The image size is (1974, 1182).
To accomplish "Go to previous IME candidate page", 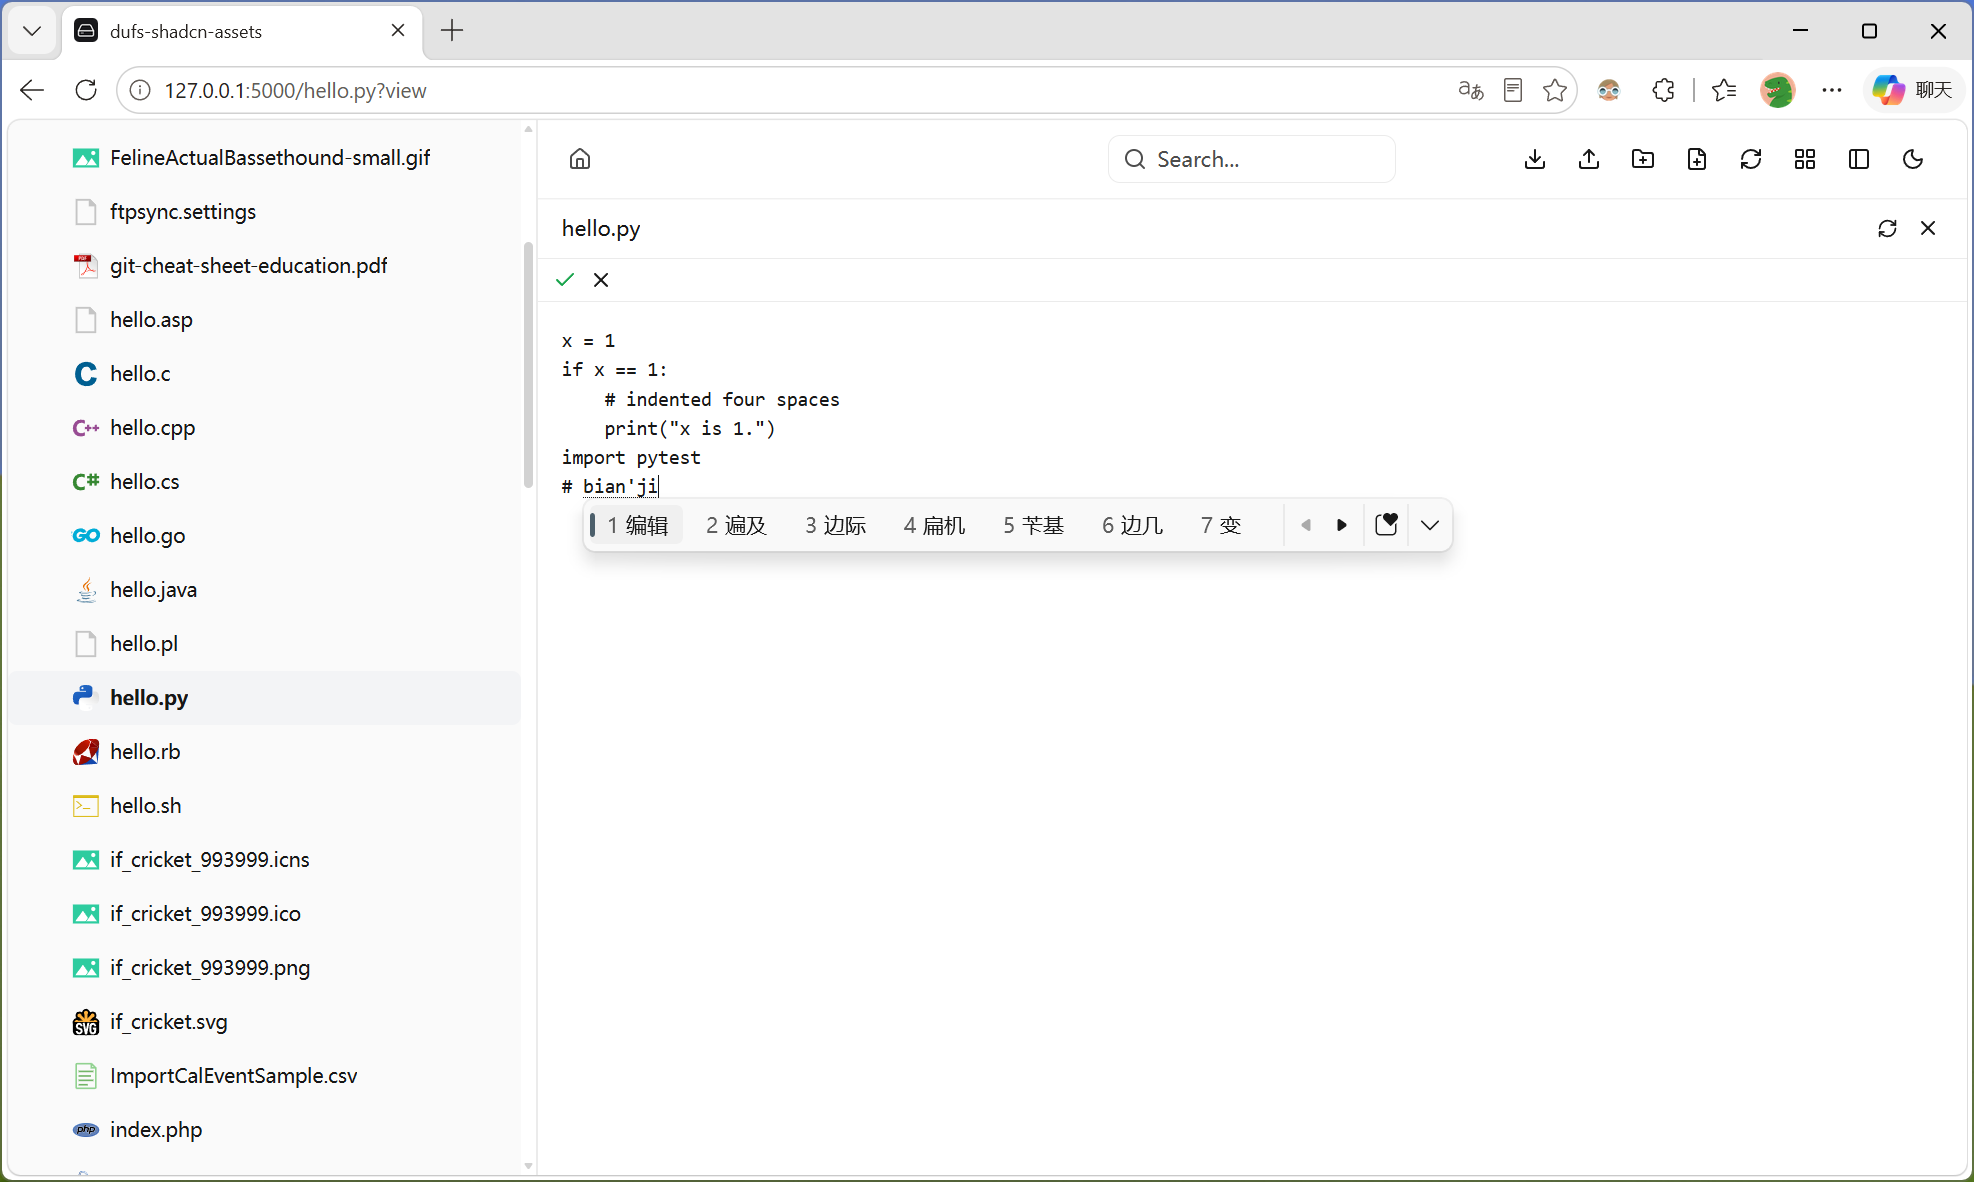I will [x=1306, y=525].
